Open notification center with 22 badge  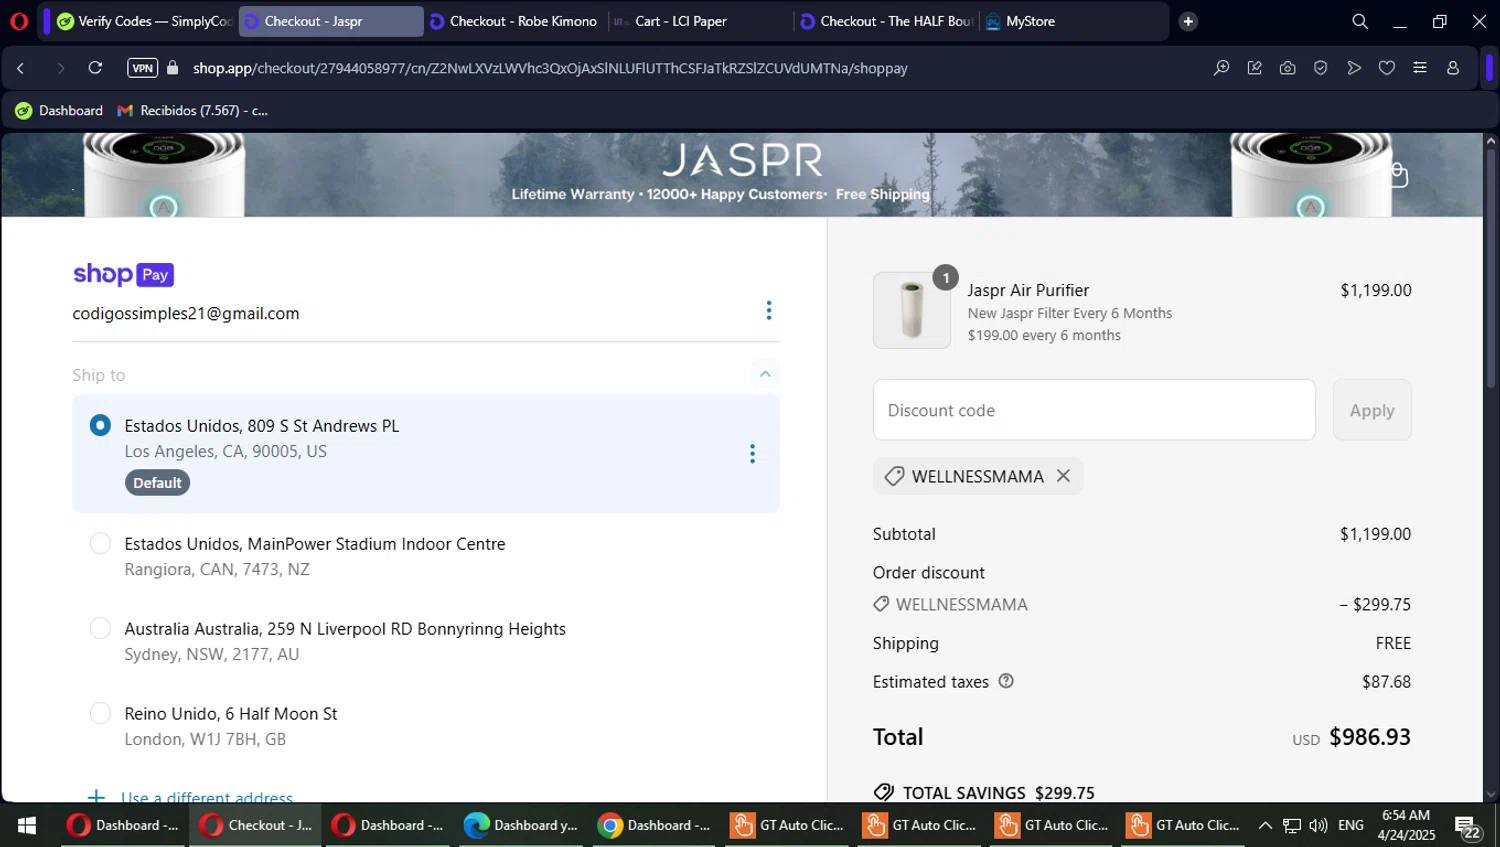[1467, 827]
